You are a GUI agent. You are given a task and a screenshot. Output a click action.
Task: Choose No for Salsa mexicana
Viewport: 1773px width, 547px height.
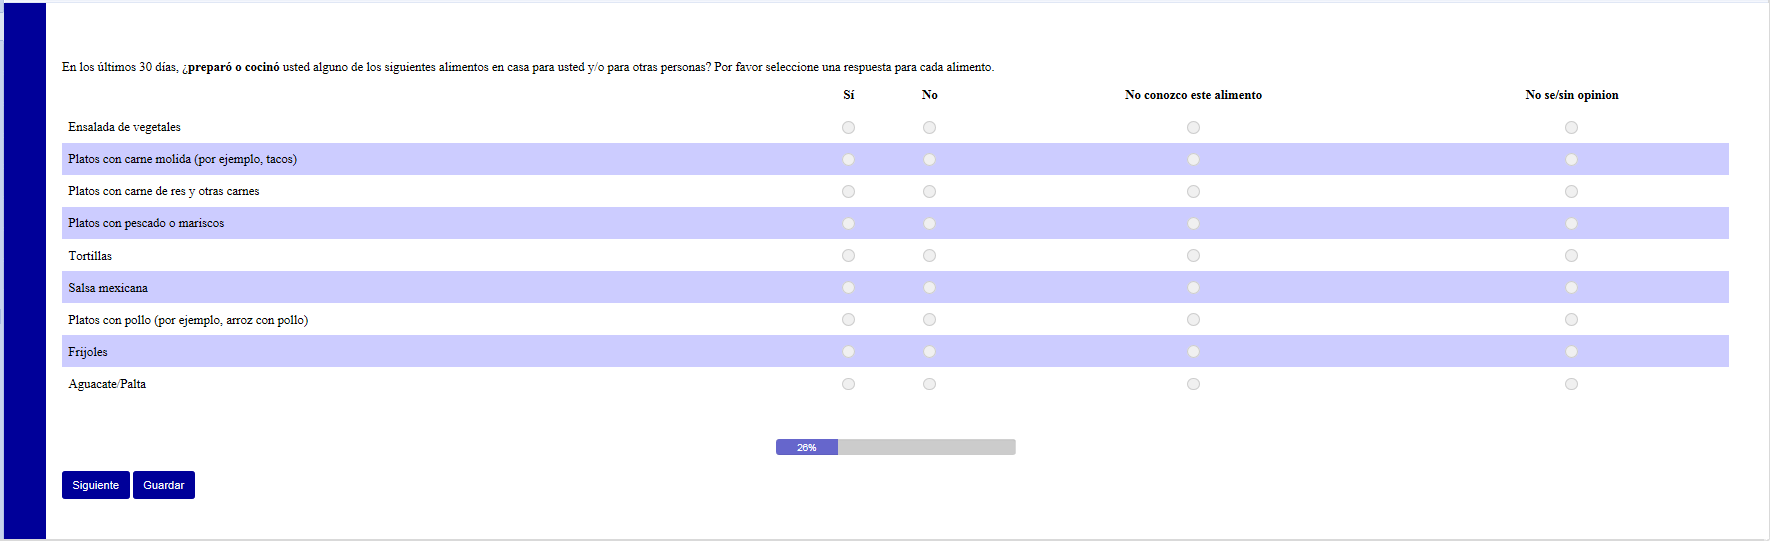coord(929,288)
